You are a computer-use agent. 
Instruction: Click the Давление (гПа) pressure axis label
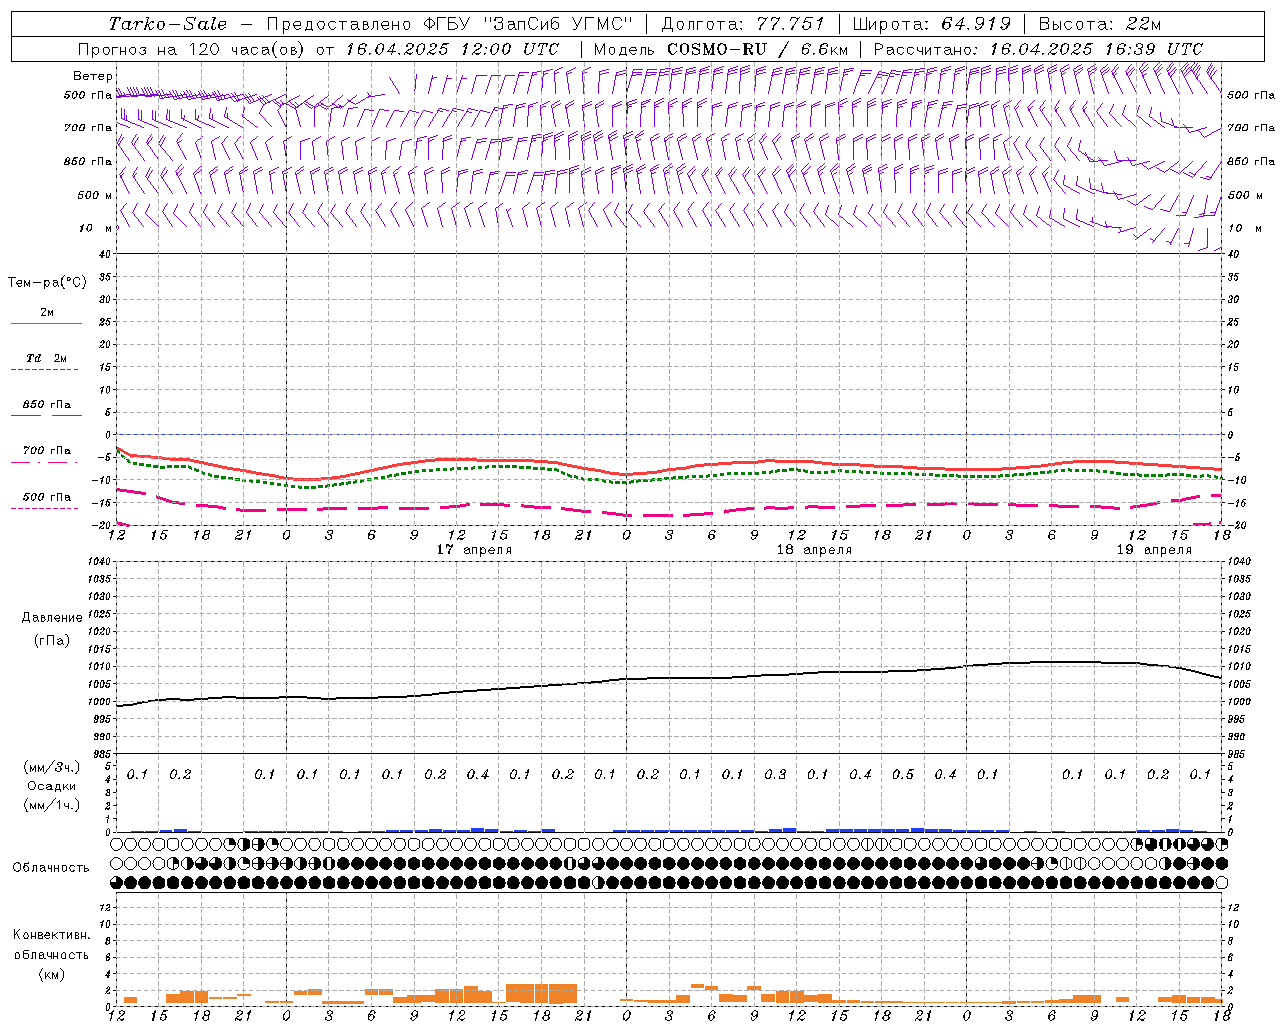(51, 628)
